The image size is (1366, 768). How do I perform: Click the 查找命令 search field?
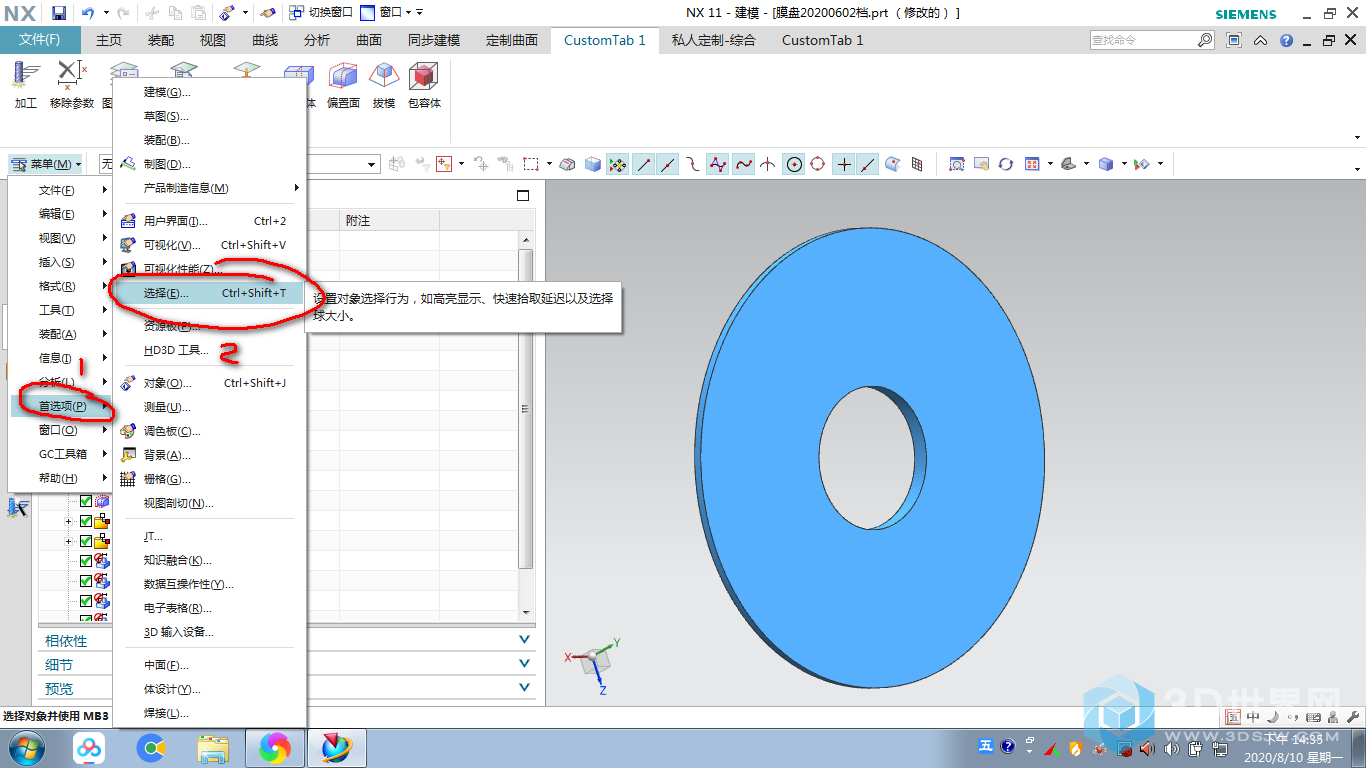point(1143,40)
